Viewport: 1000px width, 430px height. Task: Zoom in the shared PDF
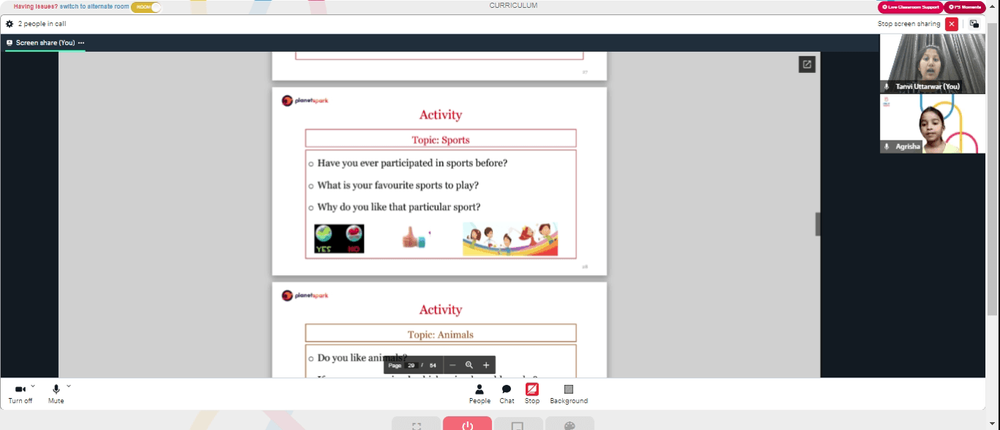coord(486,365)
